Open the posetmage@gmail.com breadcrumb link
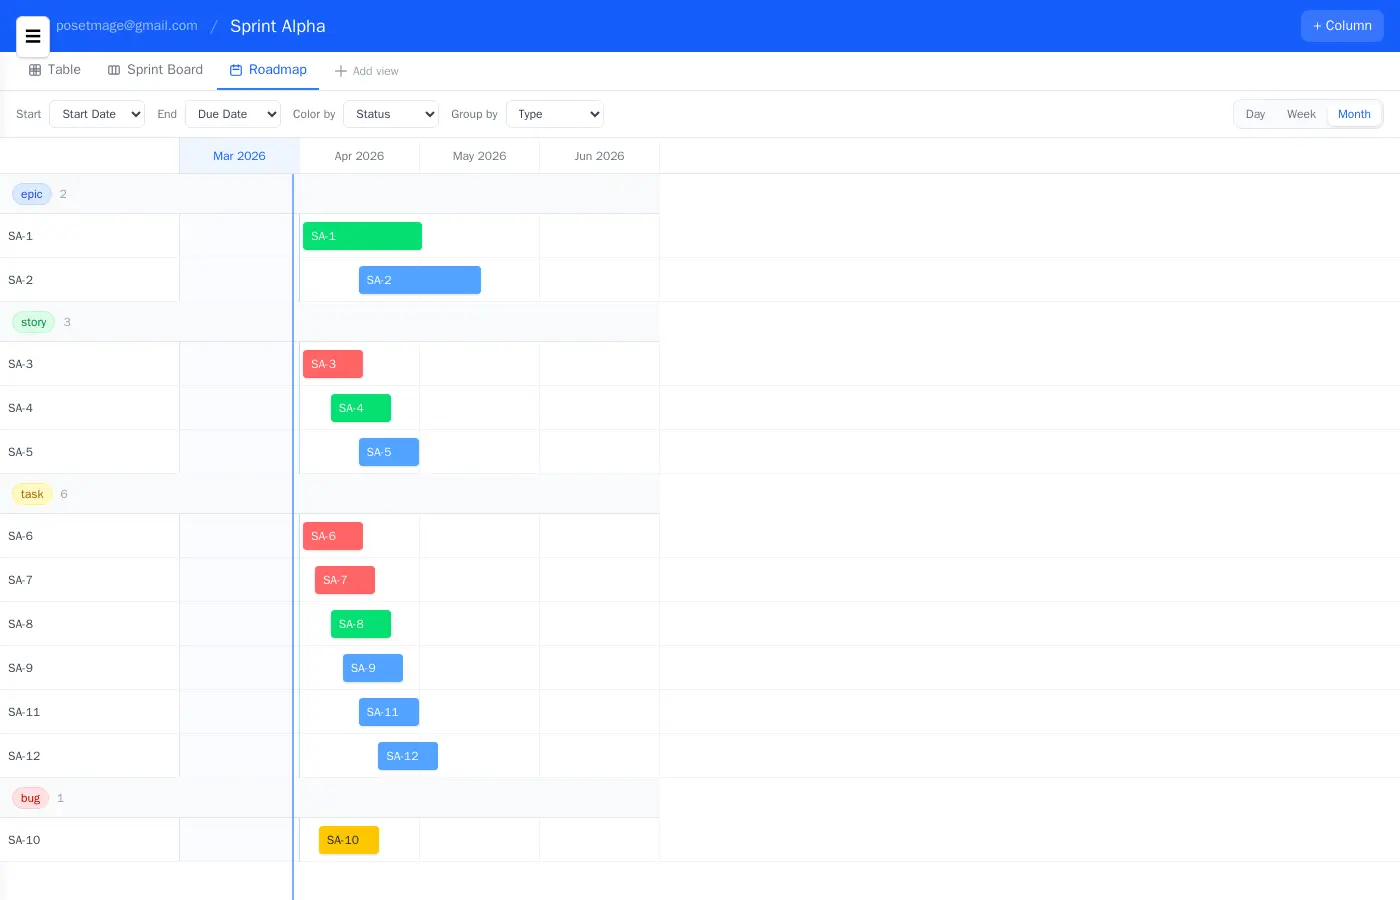 coord(127,26)
